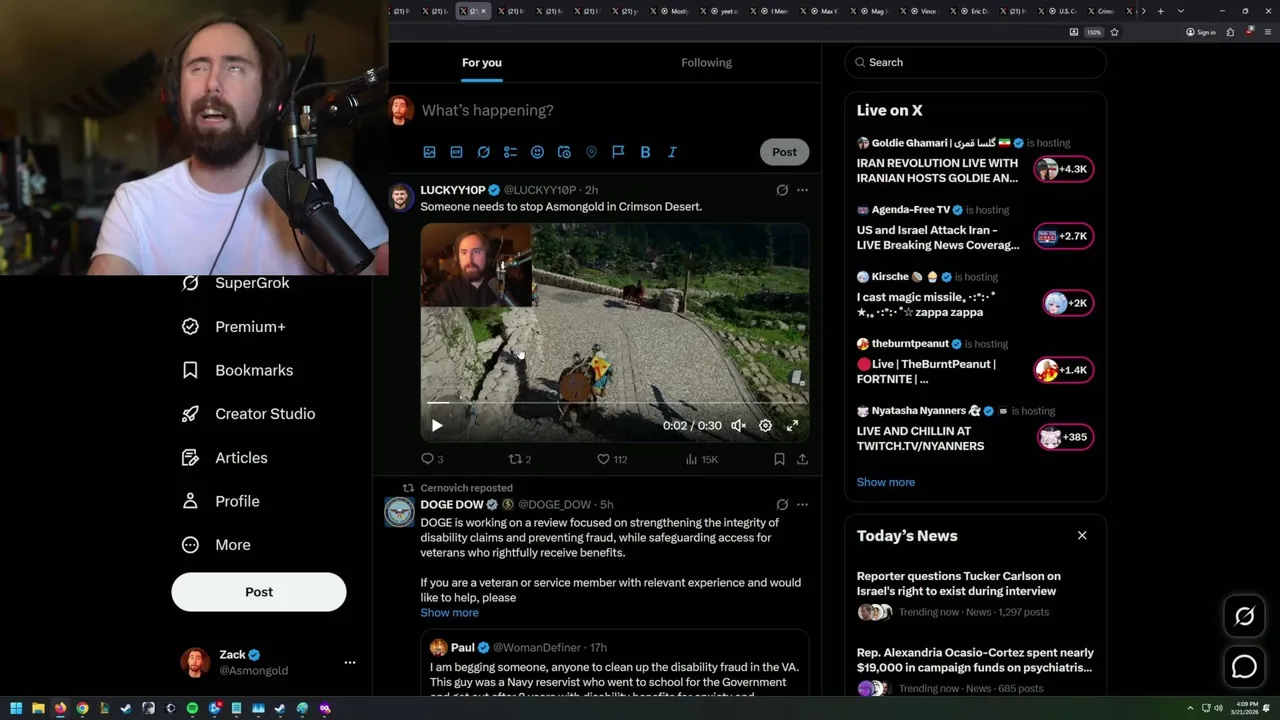1280x720 pixels.
Task: Switch to the Following tab
Action: [x=706, y=62]
